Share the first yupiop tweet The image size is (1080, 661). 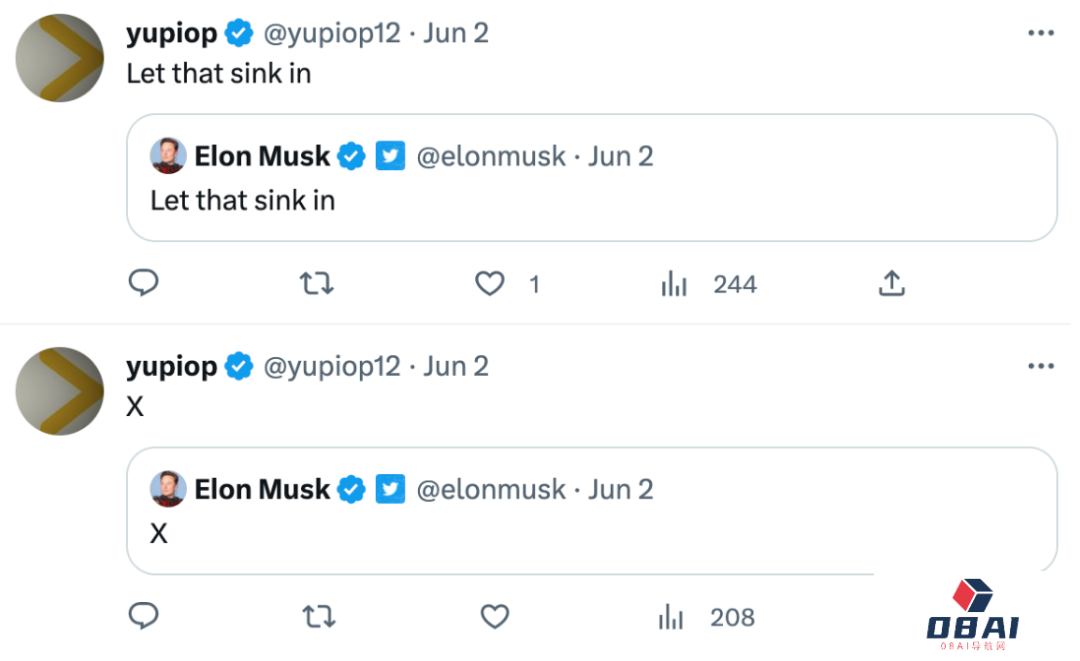pyautogui.click(x=891, y=284)
